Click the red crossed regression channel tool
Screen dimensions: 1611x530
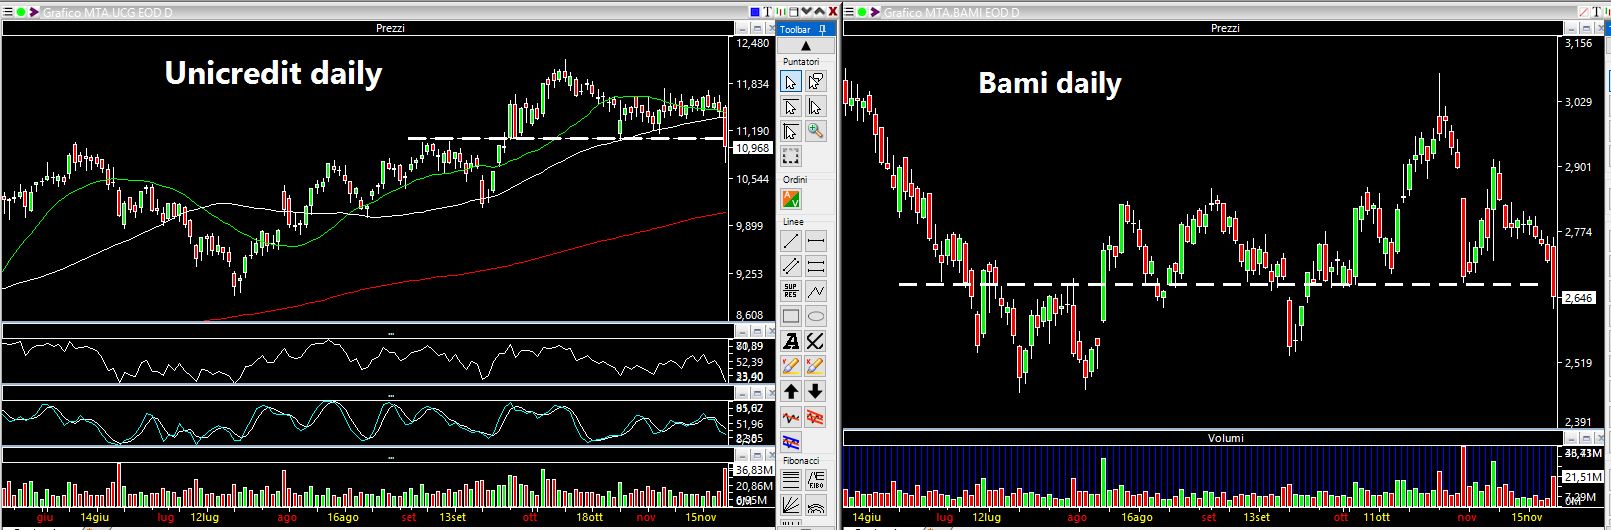pos(816,417)
